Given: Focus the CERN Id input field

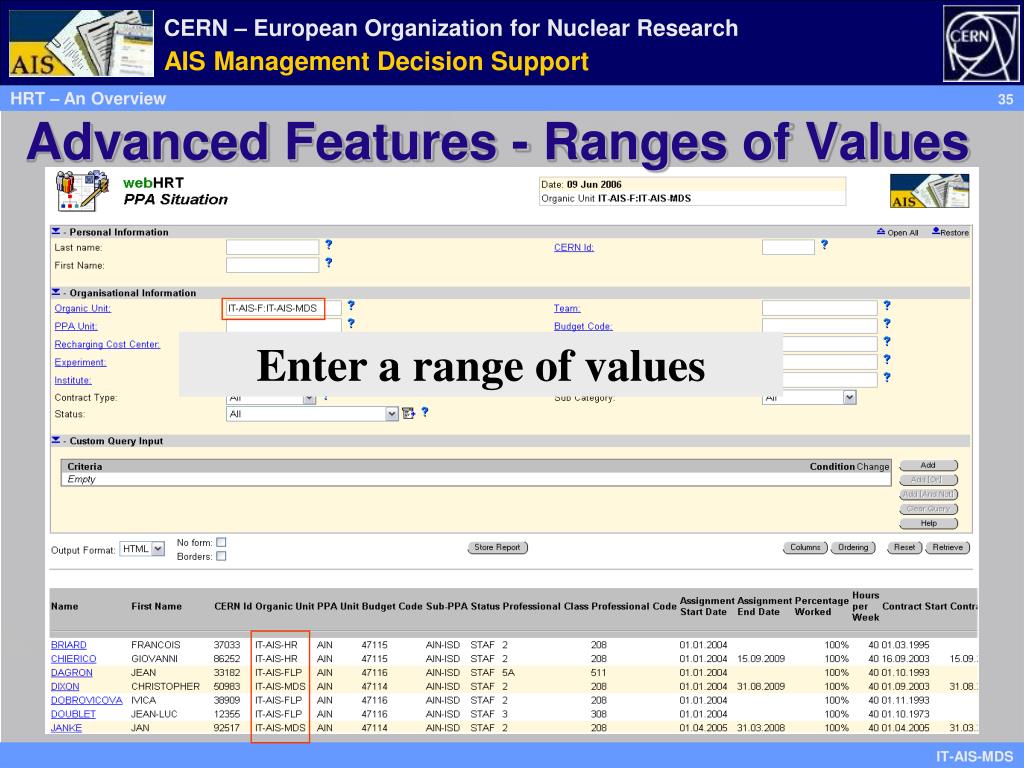Looking at the screenshot, I should pos(788,247).
